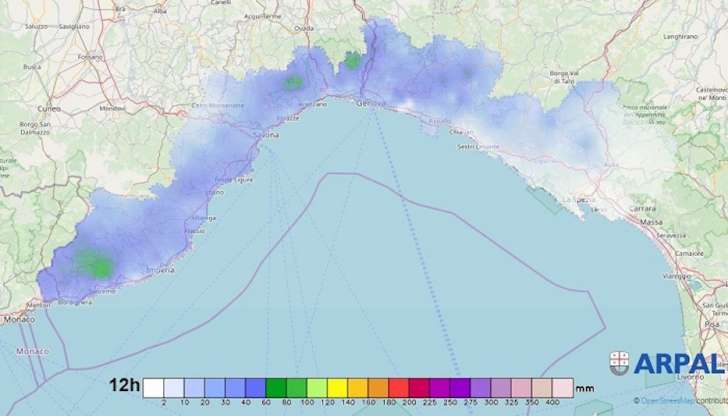Select the 350–400 mm beige swatch
This screenshot has width=728, height=416.
click(541, 388)
